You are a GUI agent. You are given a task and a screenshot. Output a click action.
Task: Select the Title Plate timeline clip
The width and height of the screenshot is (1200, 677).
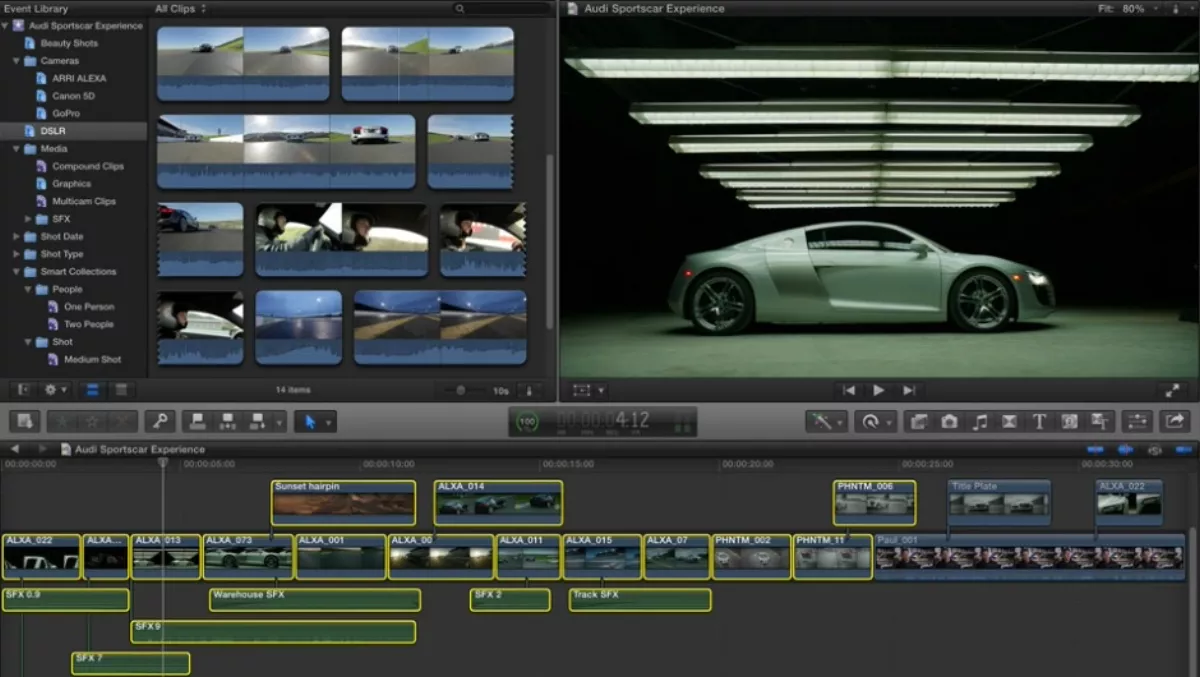(999, 502)
